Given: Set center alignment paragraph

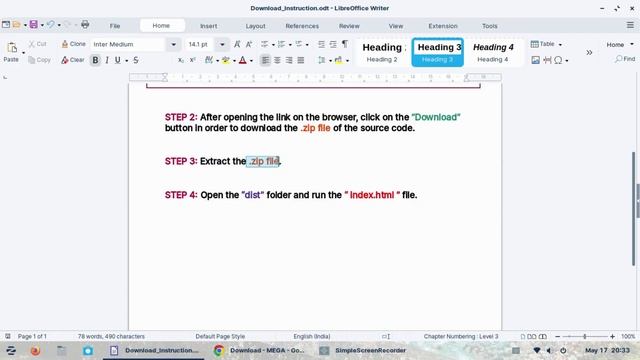Looking at the screenshot, I should [x=277, y=60].
